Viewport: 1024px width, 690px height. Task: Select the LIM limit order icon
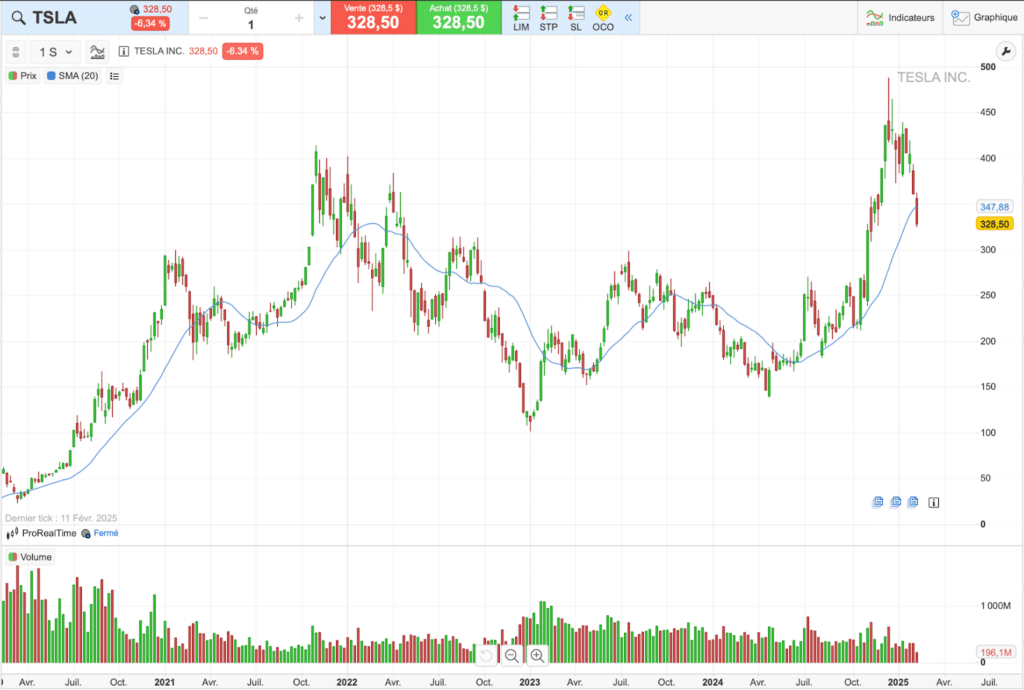[x=521, y=18]
